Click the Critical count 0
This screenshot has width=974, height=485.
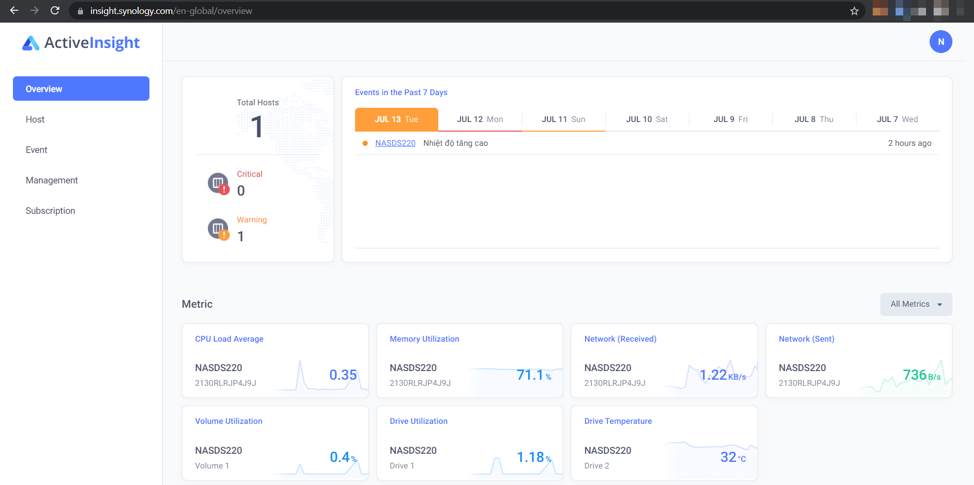[x=241, y=191]
